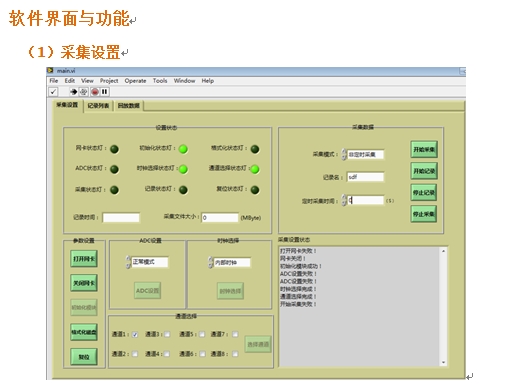Click the 记录状态灯 indicator LED
This screenshot has width=522, height=384.
tap(183, 190)
